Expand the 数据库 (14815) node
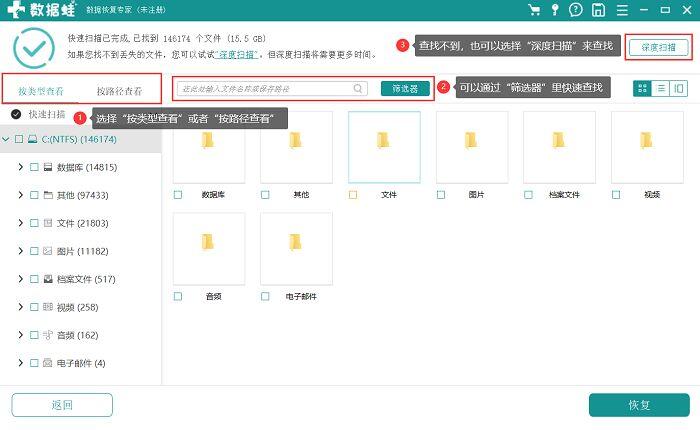Viewport: 700px width, 430px height. point(21,167)
